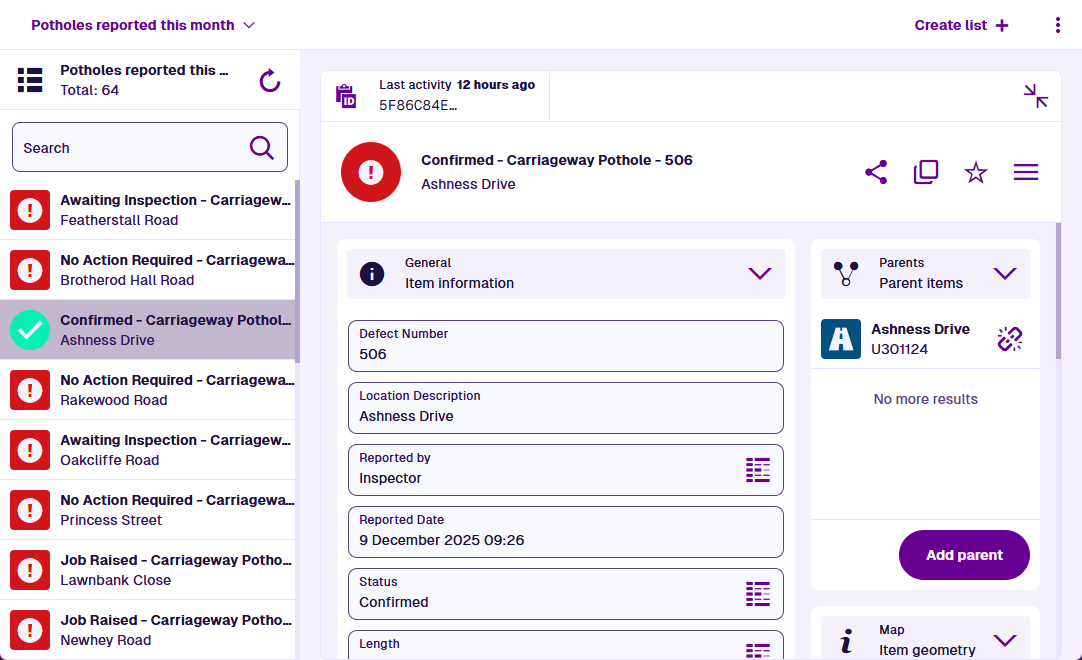Collapse the detail panel with arrows icon
Screen dimensions: 1082x660
click(x=1036, y=96)
